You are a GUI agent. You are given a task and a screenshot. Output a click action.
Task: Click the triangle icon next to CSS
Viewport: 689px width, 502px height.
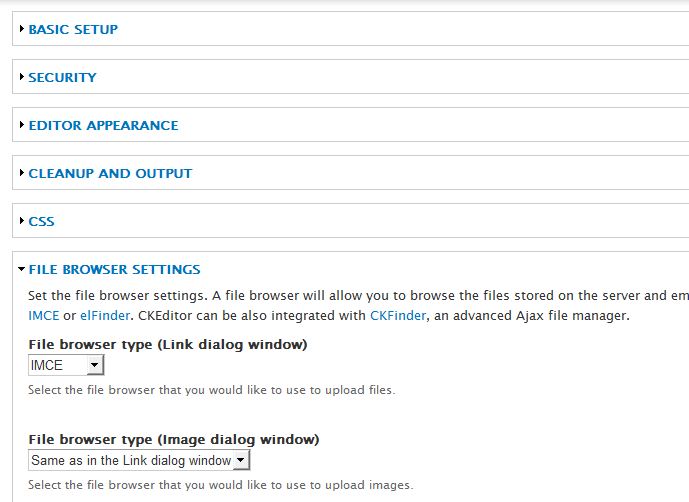coord(22,221)
